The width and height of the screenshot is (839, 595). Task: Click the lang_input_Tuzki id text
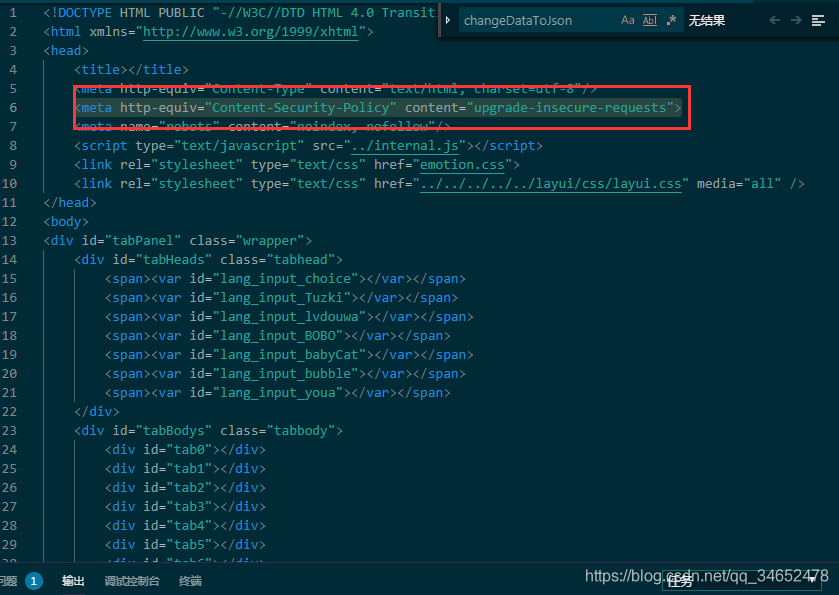282,298
